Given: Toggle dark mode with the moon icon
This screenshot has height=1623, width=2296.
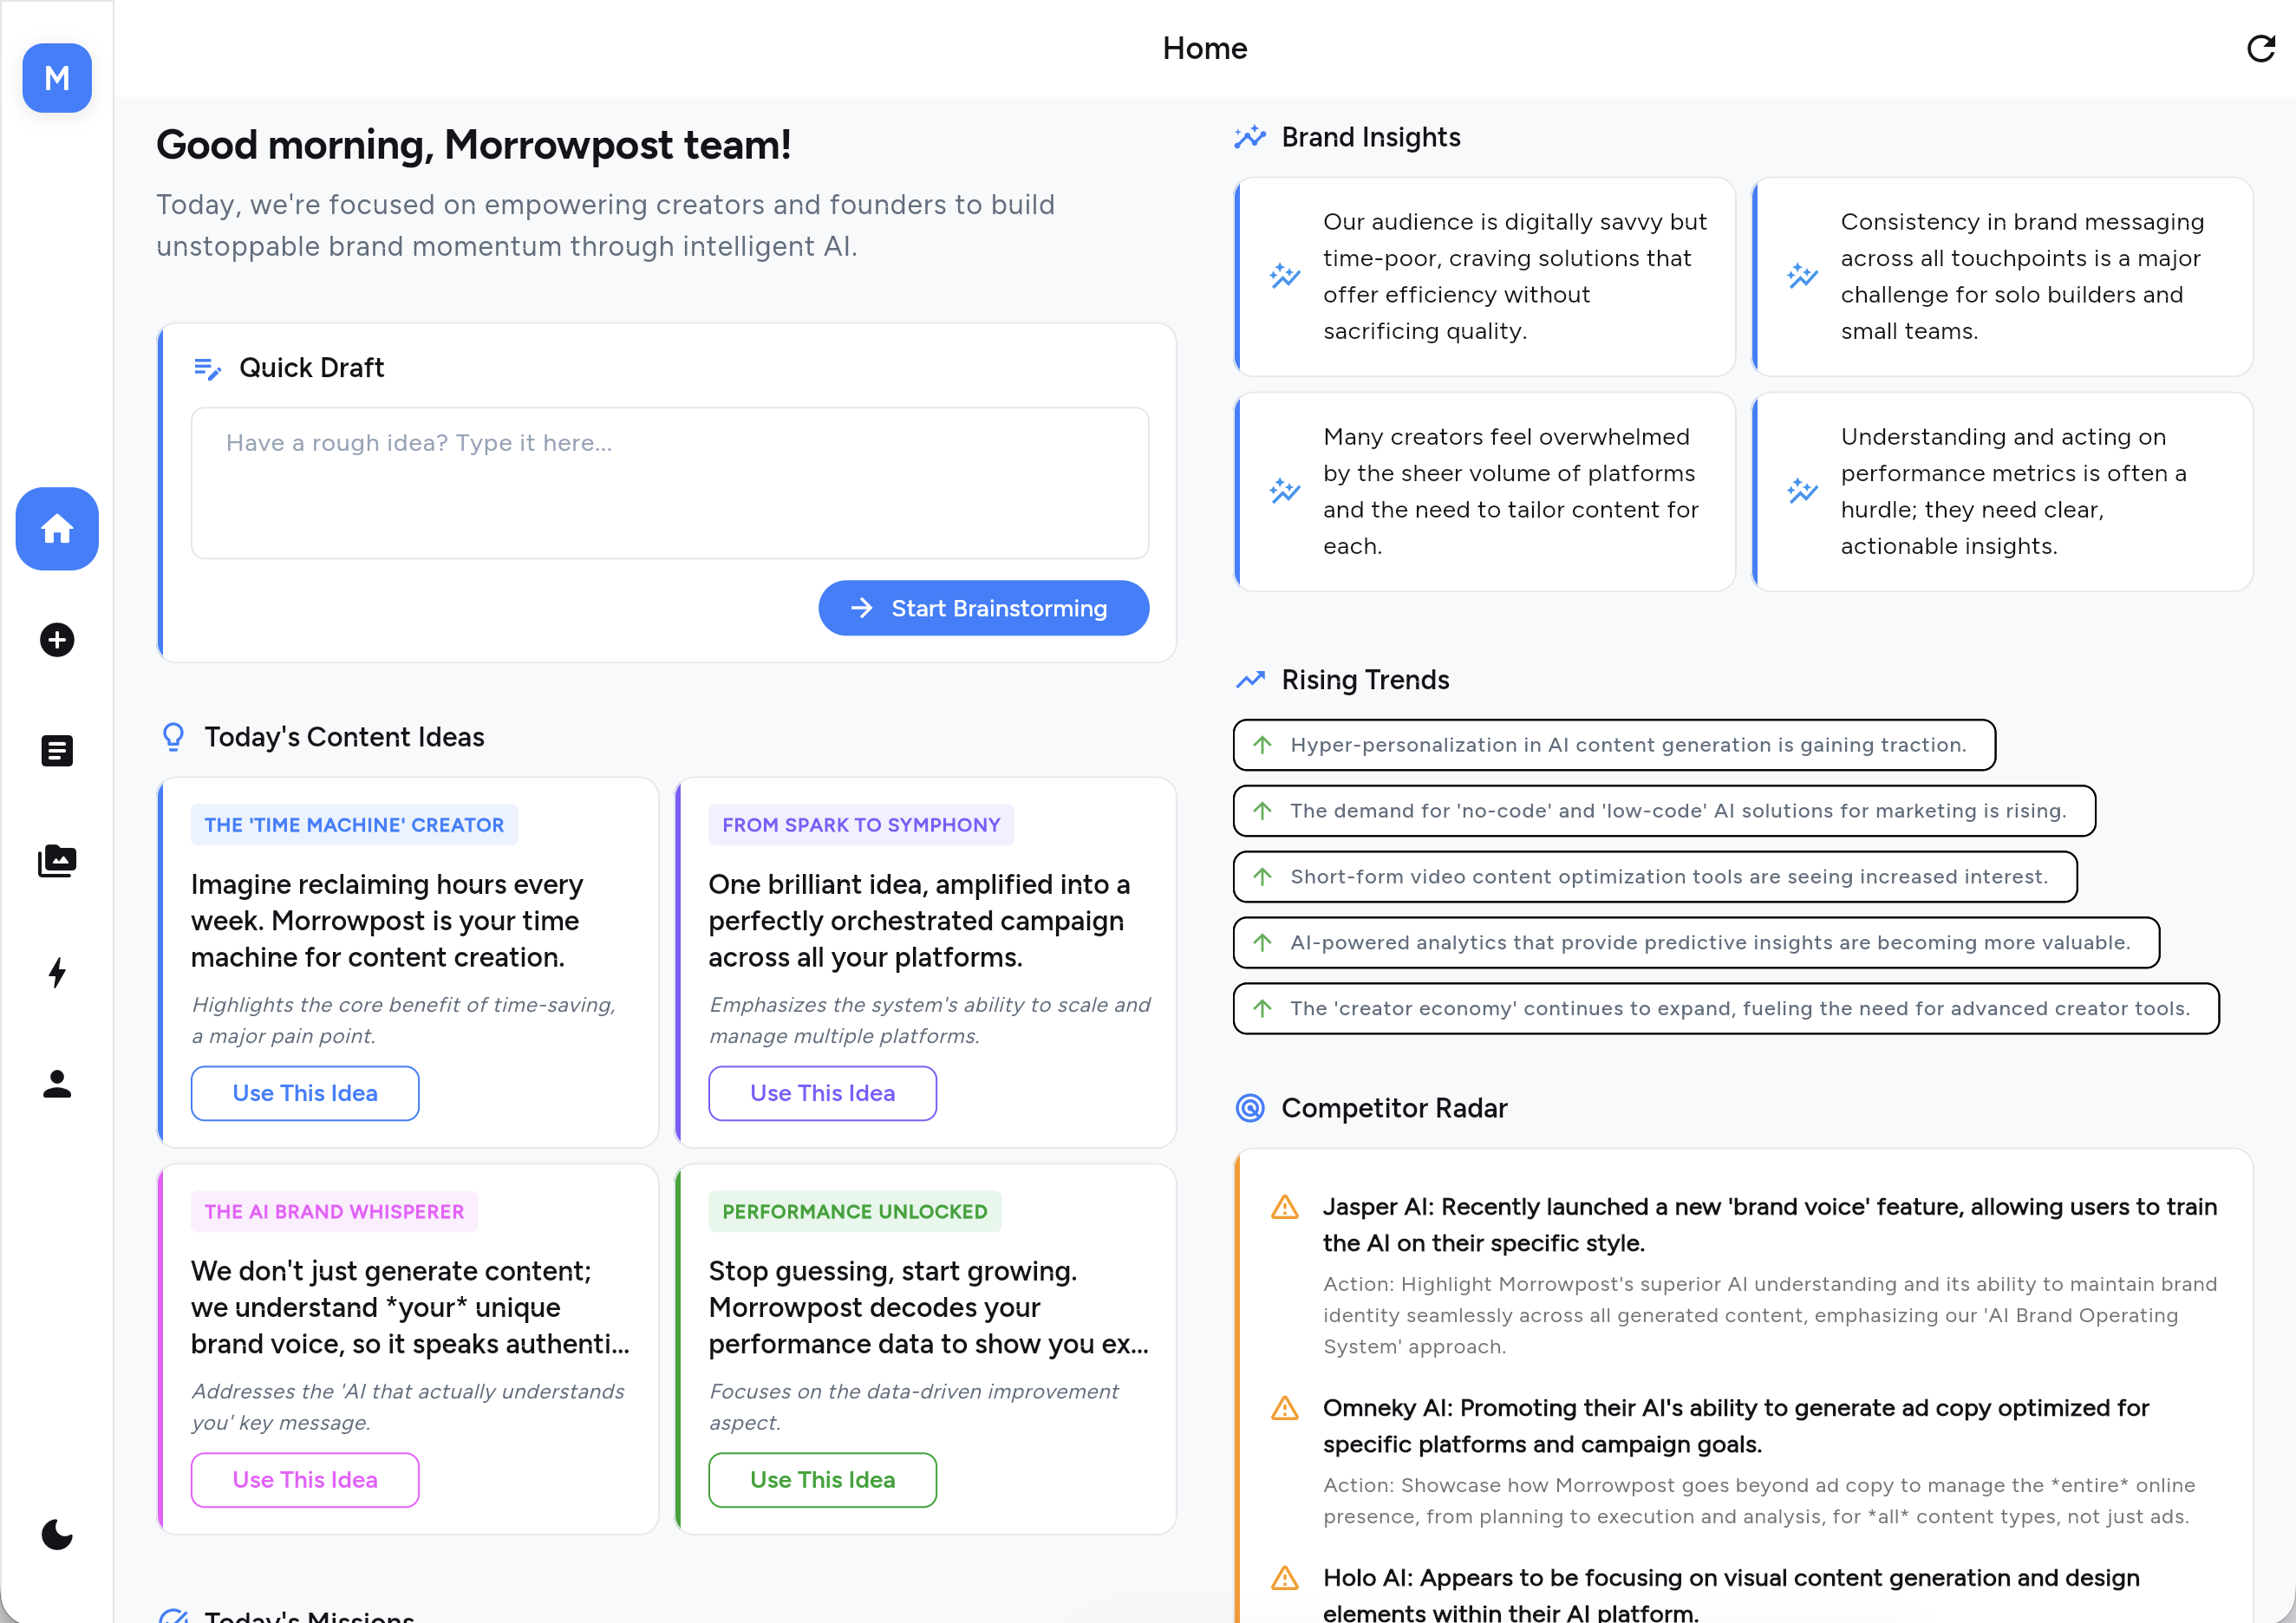Looking at the screenshot, I should tap(56, 1535).
